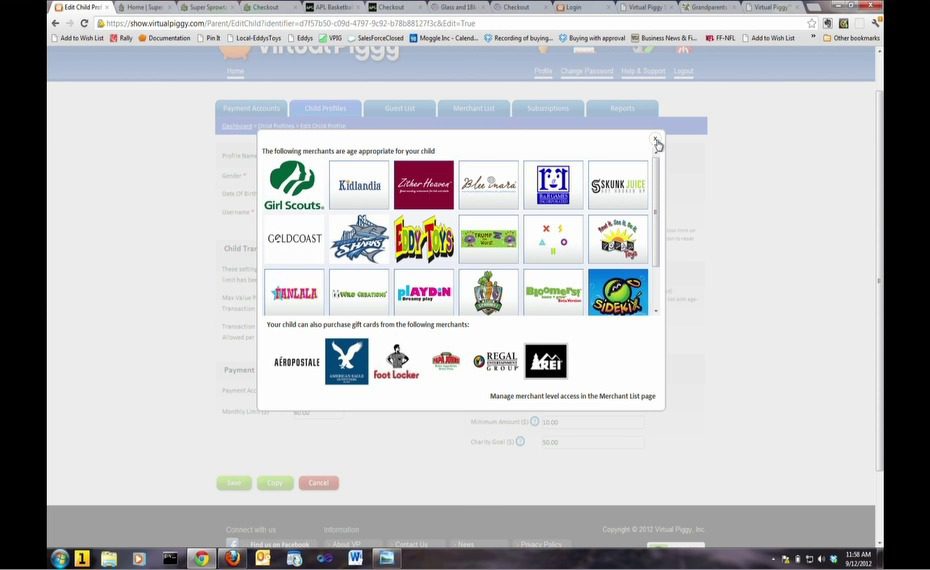Click the Logout link in header
Image resolution: width=930 pixels, height=570 pixels.
683,71
